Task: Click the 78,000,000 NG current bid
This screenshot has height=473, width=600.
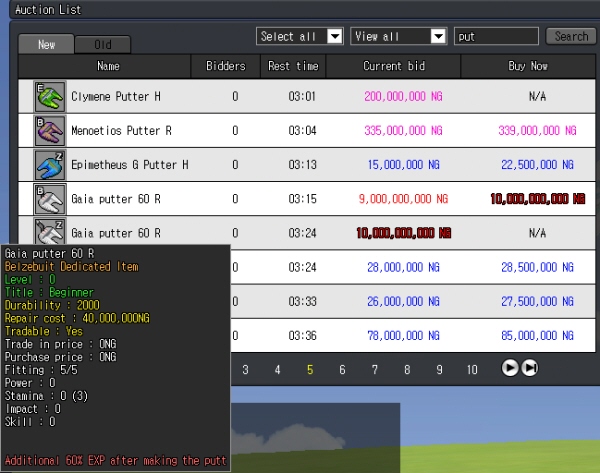Action: 403,336
